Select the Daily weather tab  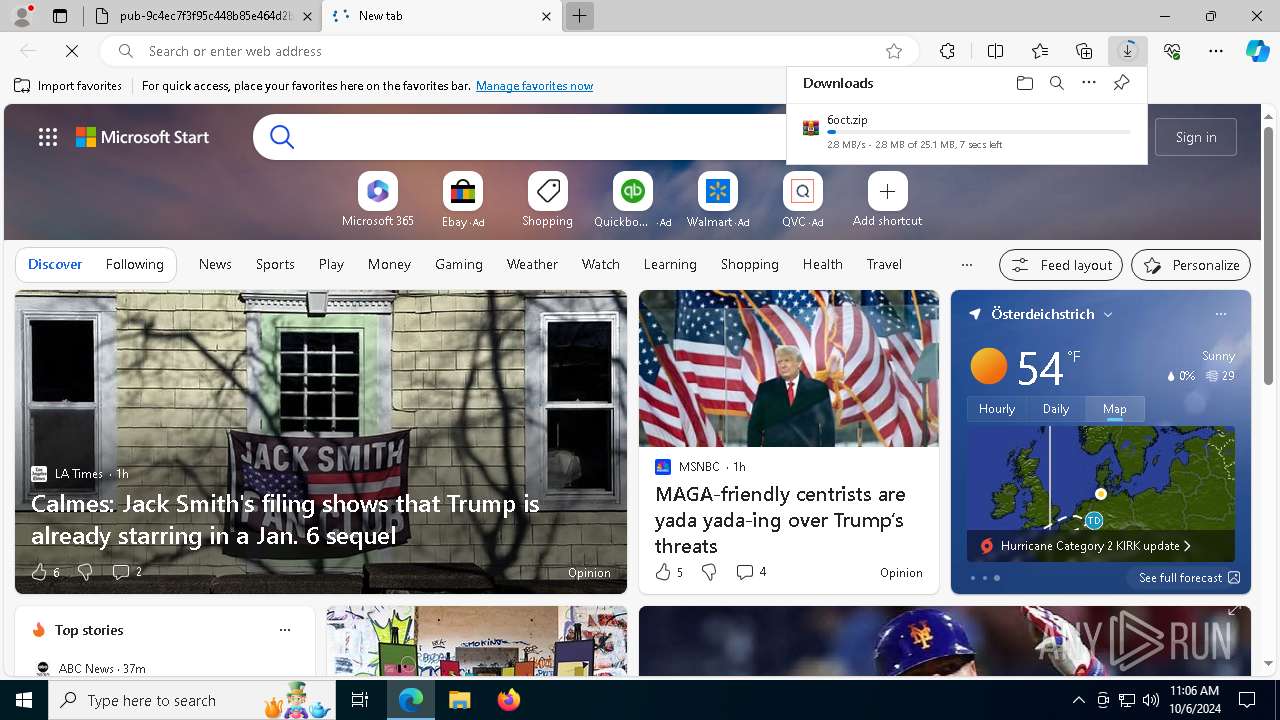1056,408
